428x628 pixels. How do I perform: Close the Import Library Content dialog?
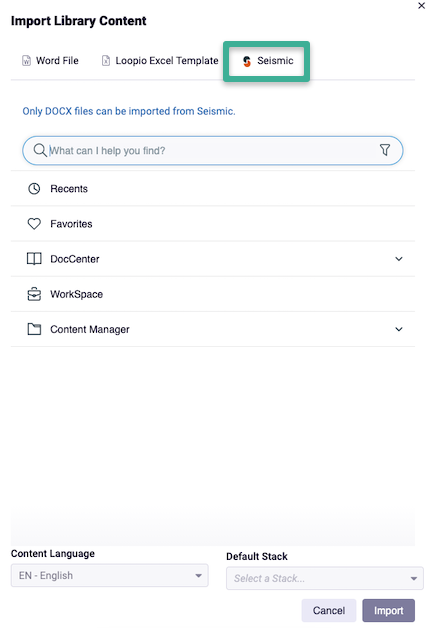(x=422, y=6)
